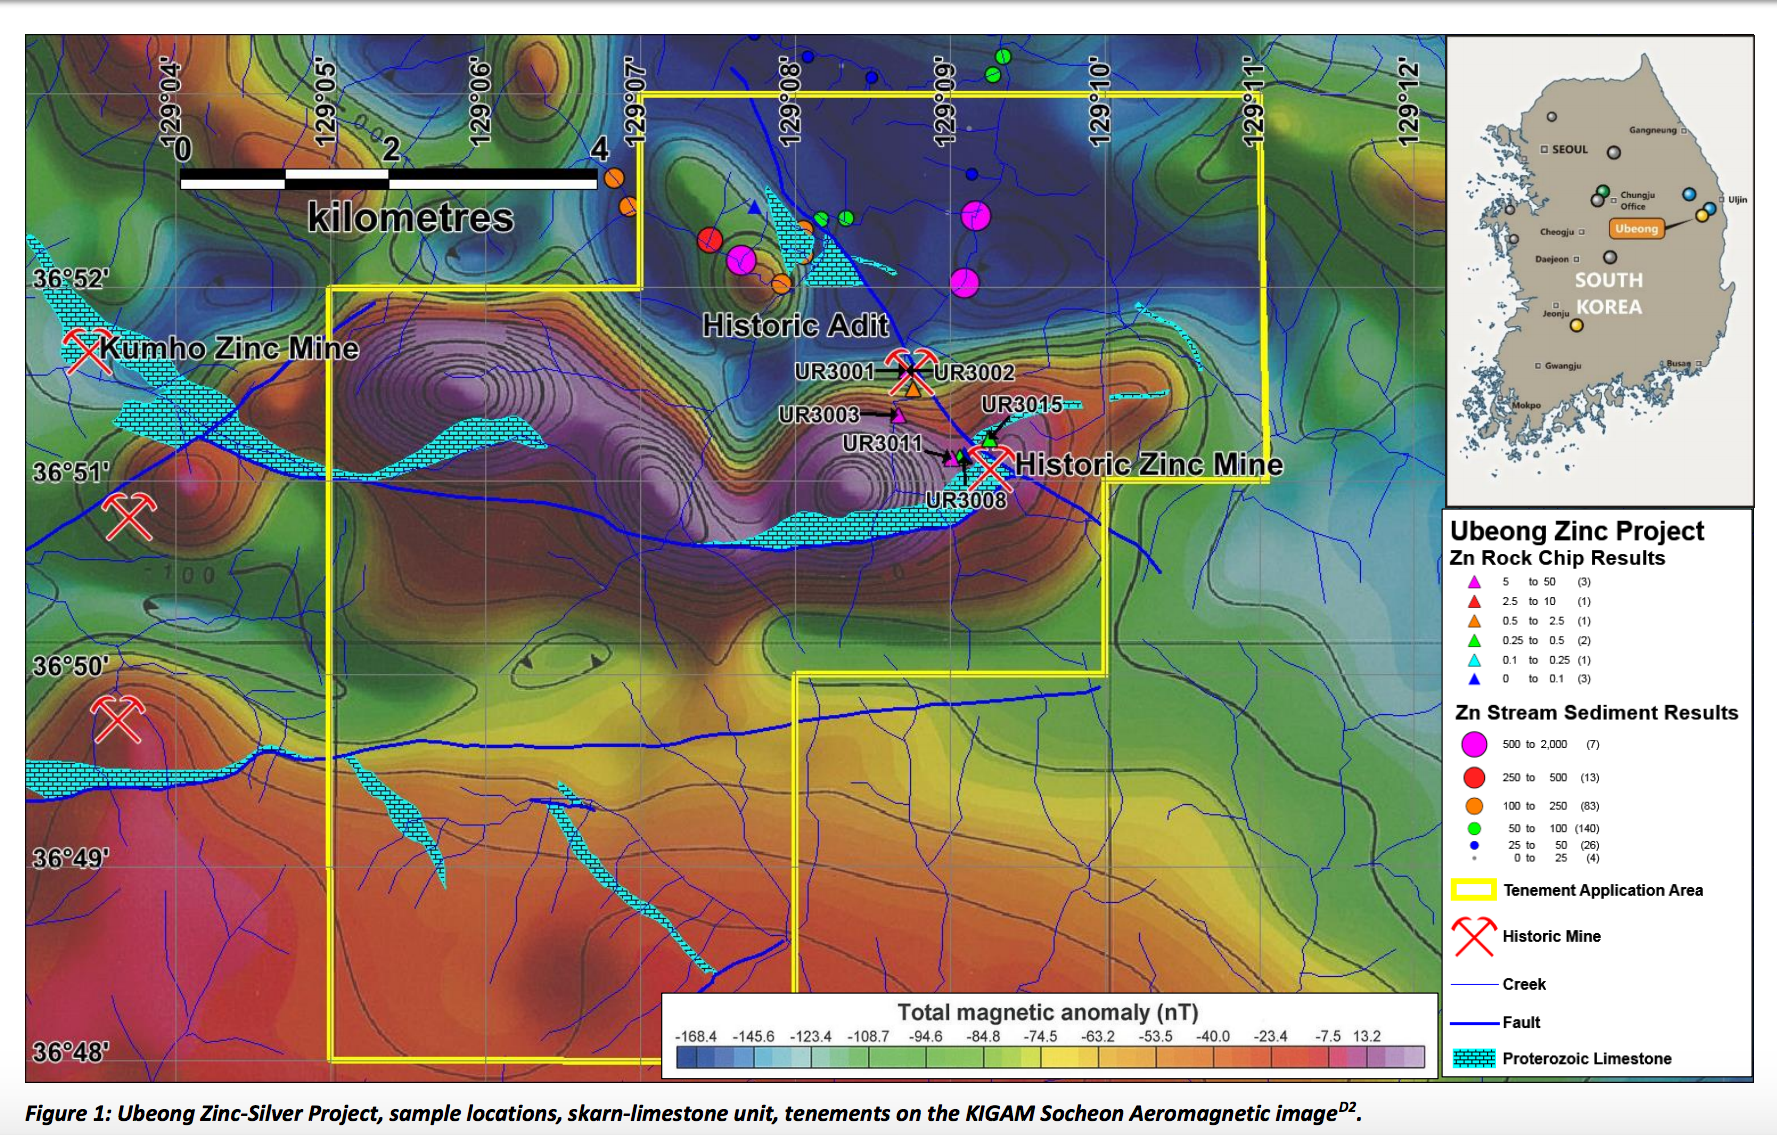
Task: Click the Ubeong Zinc Project legend title
Action: click(x=1576, y=531)
